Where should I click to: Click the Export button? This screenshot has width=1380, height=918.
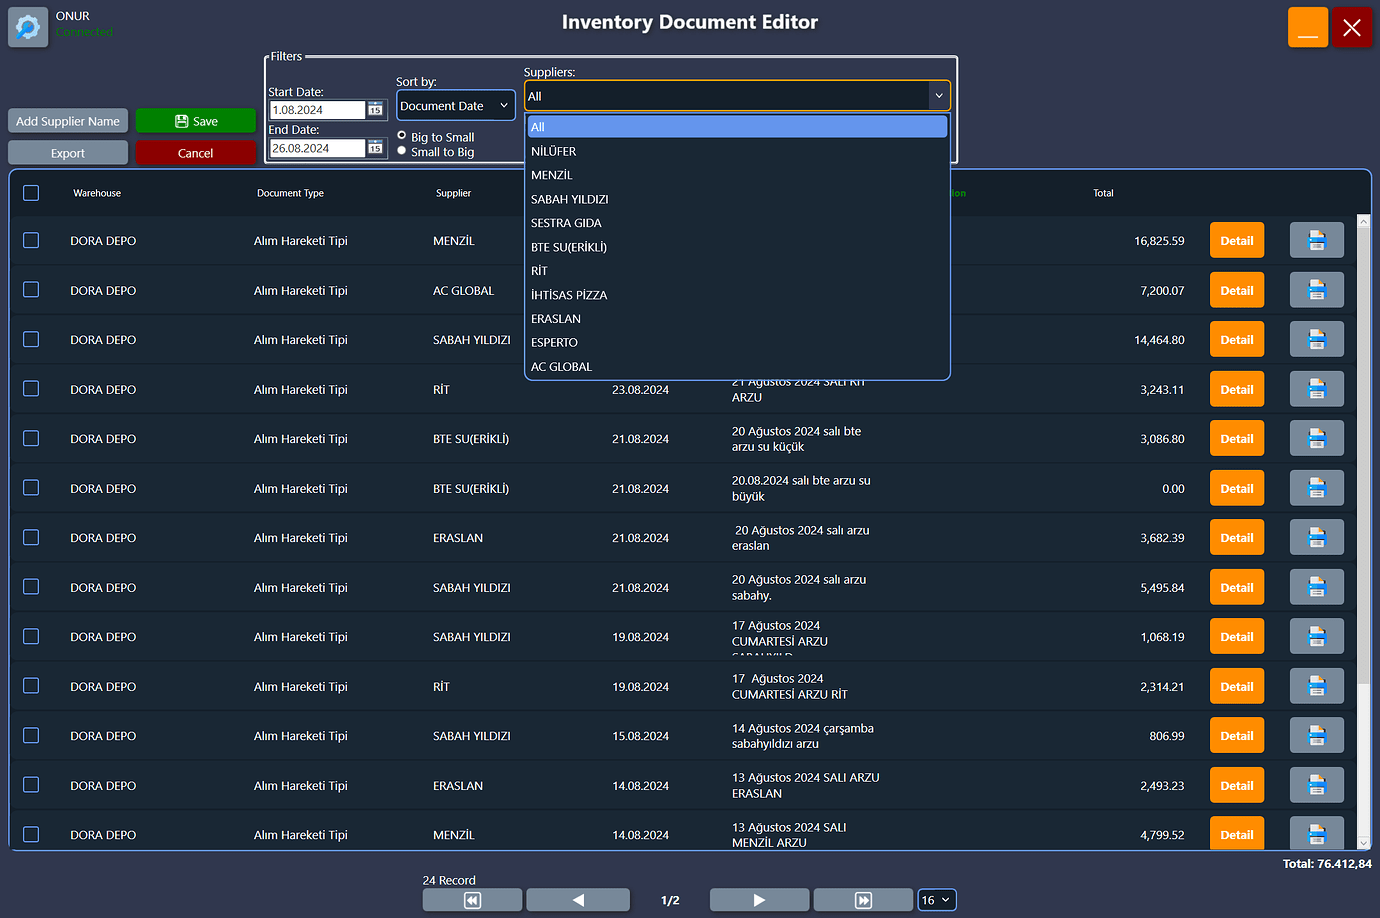point(68,153)
